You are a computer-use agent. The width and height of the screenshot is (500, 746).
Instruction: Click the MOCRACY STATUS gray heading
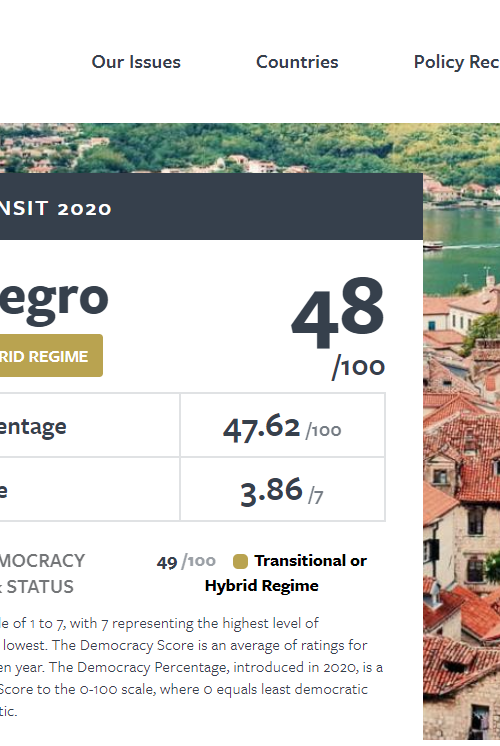tap(42, 574)
